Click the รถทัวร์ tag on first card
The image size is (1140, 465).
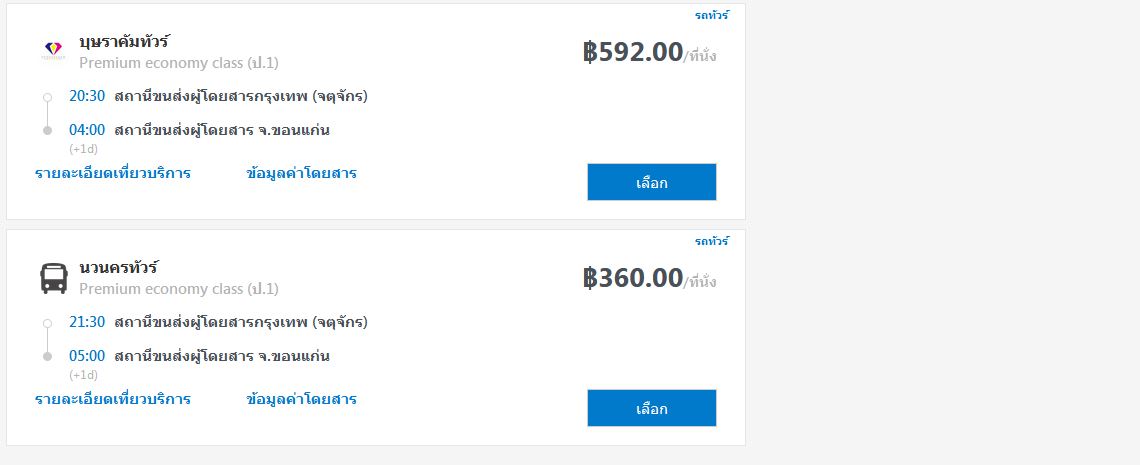pos(712,15)
